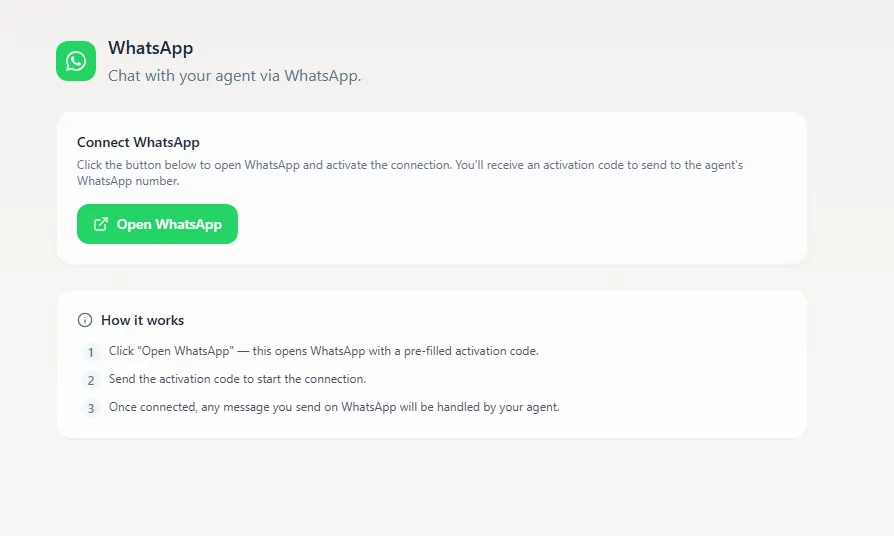Click the "Send the activation code" step text
894x536 pixels.
(x=237, y=379)
